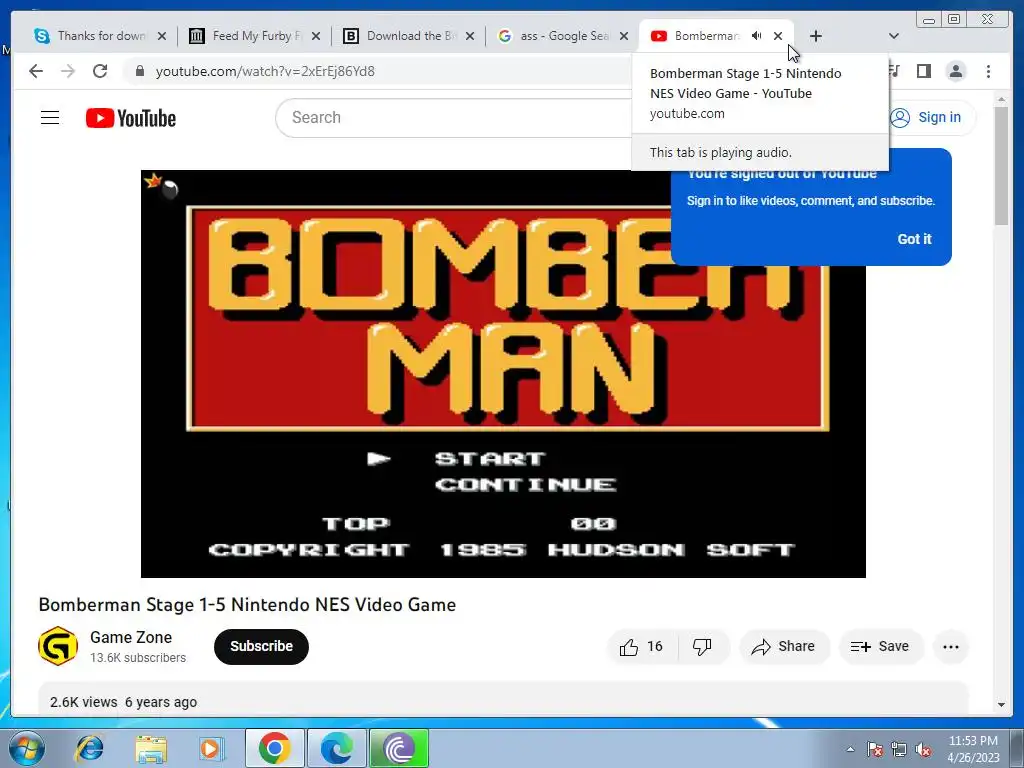Click the Bomberman video player

coord(504,374)
